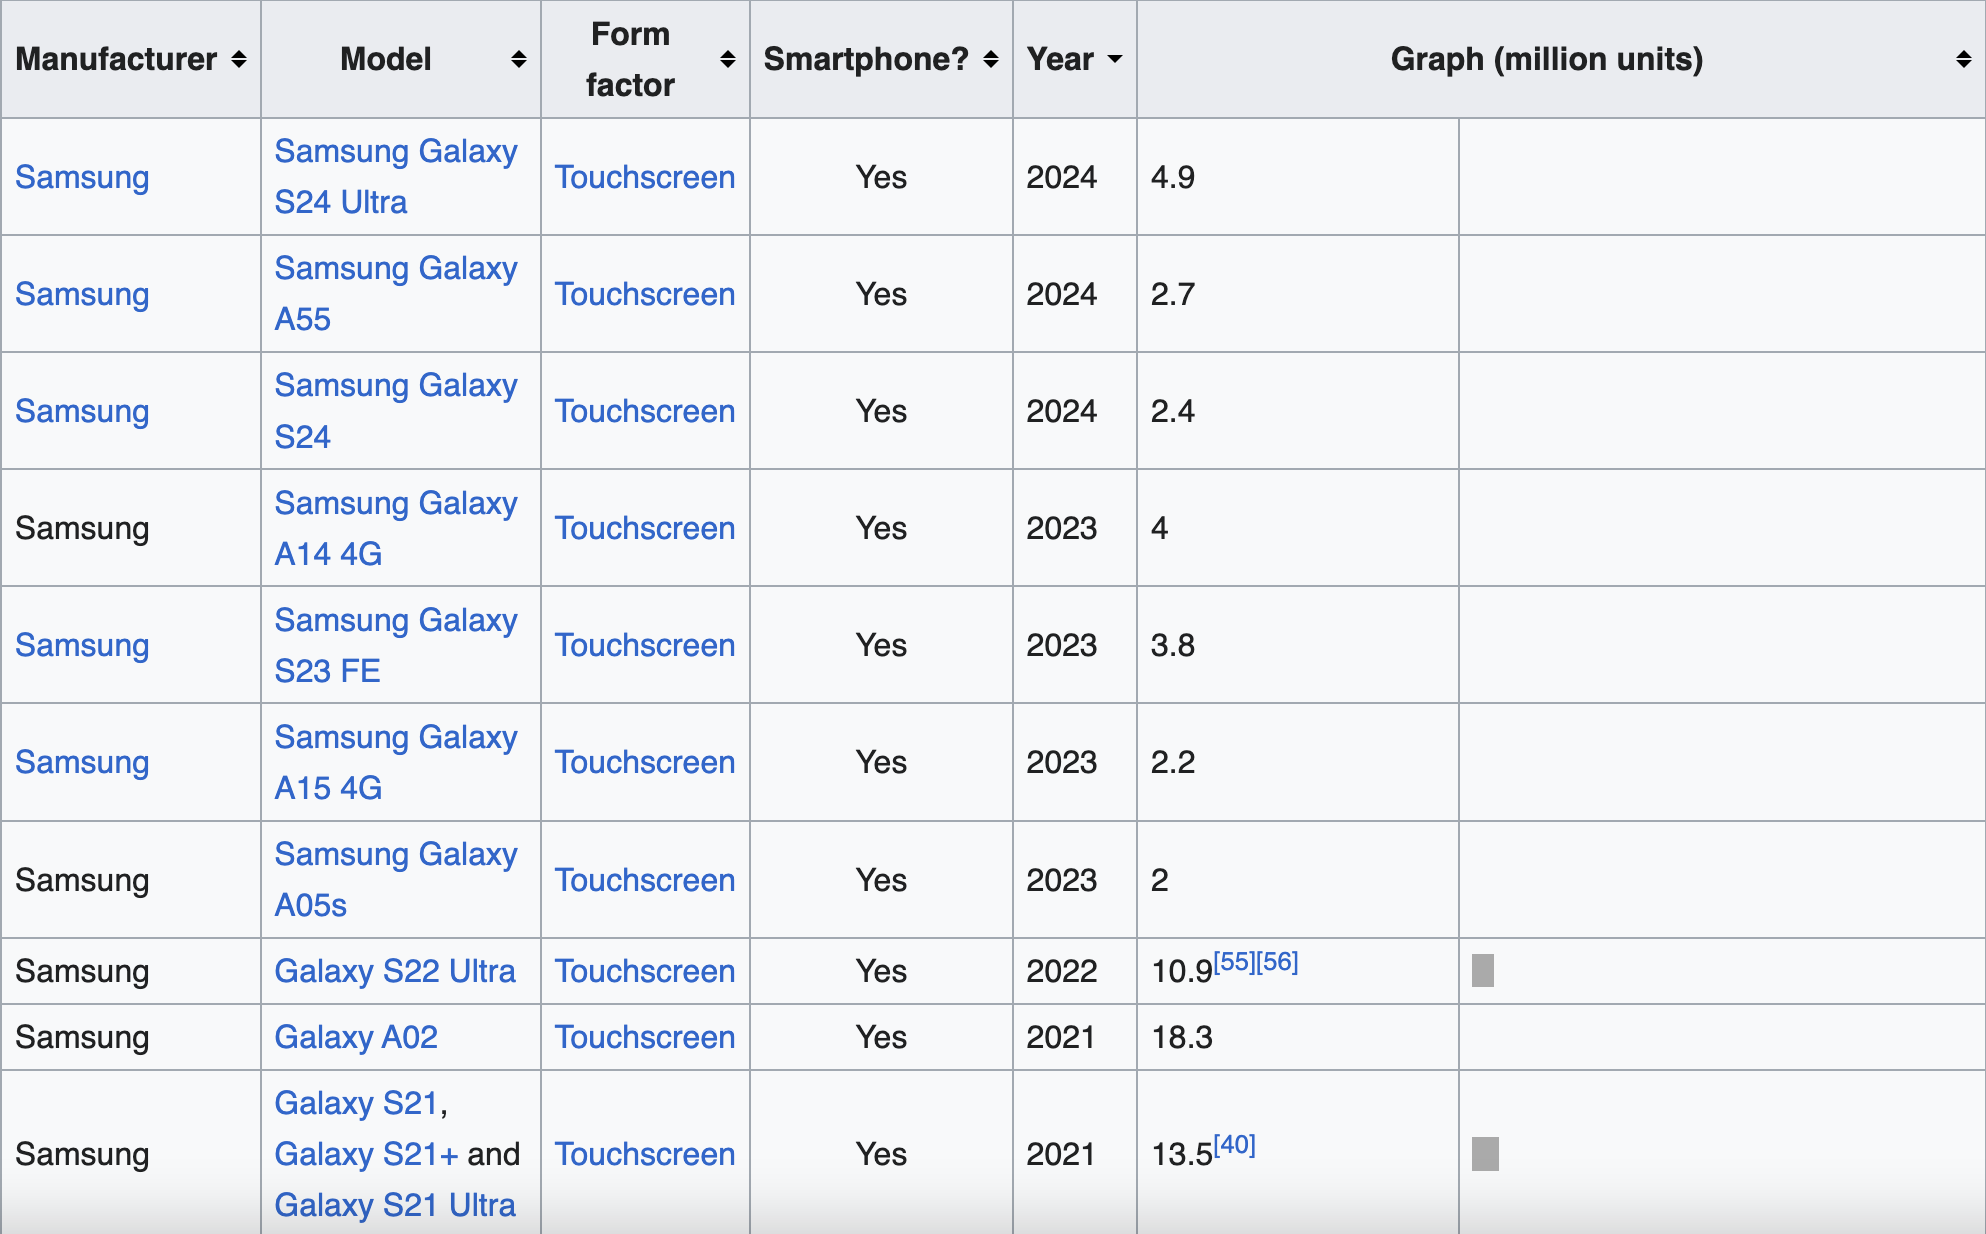Click Samsung link in A15 4G row
This screenshot has height=1234, width=1986.
[x=82, y=762]
